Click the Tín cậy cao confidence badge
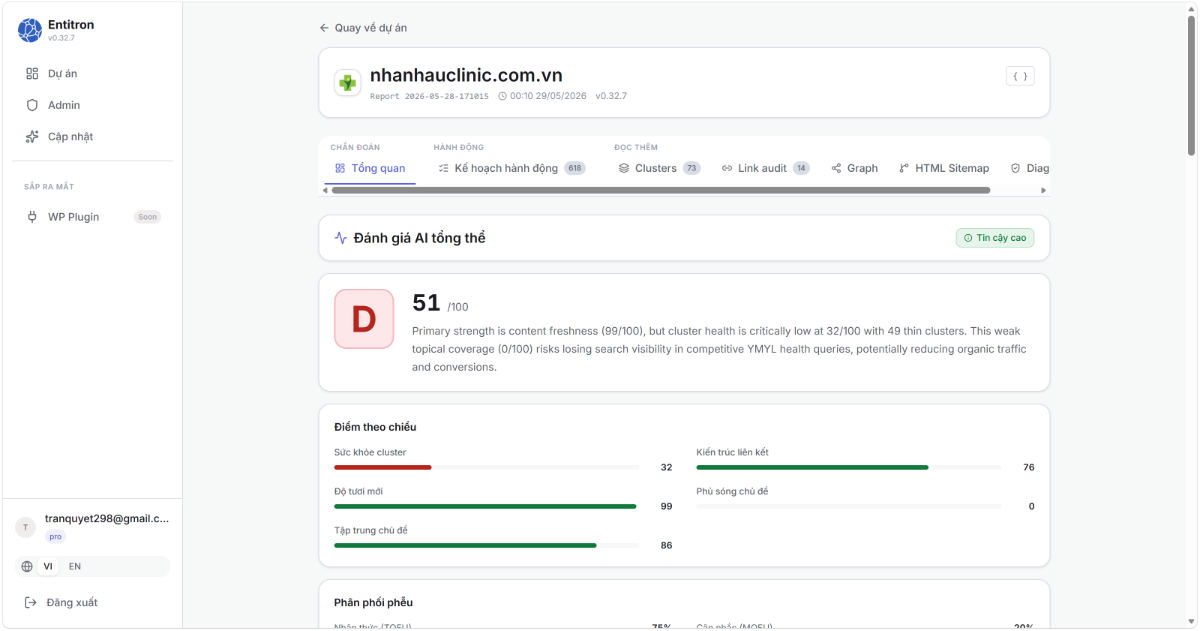The image size is (1200, 631). click(995, 238)
